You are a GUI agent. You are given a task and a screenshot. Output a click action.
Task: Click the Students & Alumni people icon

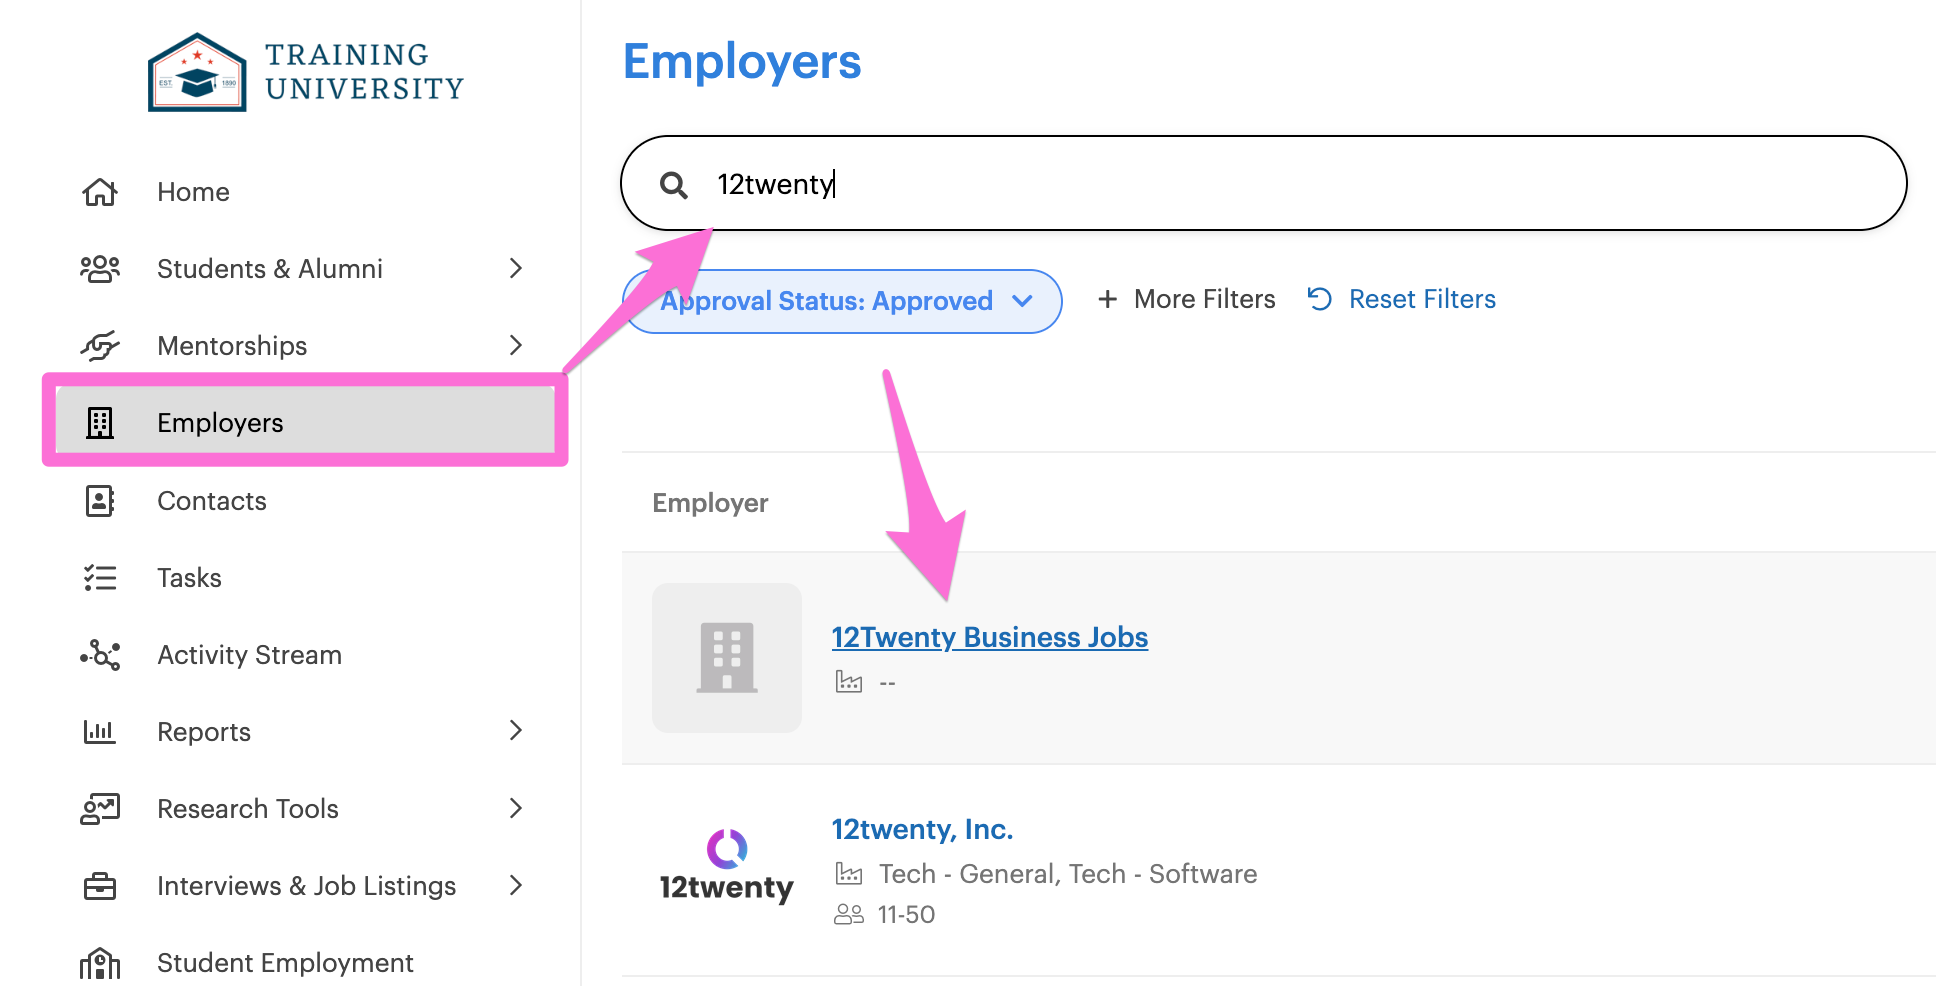click(x=100, y=269)
